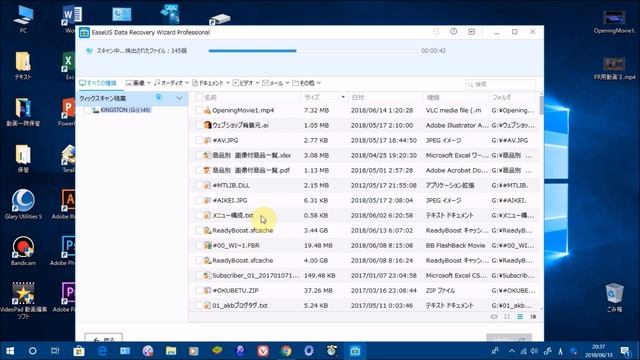This screenshot has height=360, width=640.
Task: Click the icon beside クイックスキャン結果
Action: 159,98
